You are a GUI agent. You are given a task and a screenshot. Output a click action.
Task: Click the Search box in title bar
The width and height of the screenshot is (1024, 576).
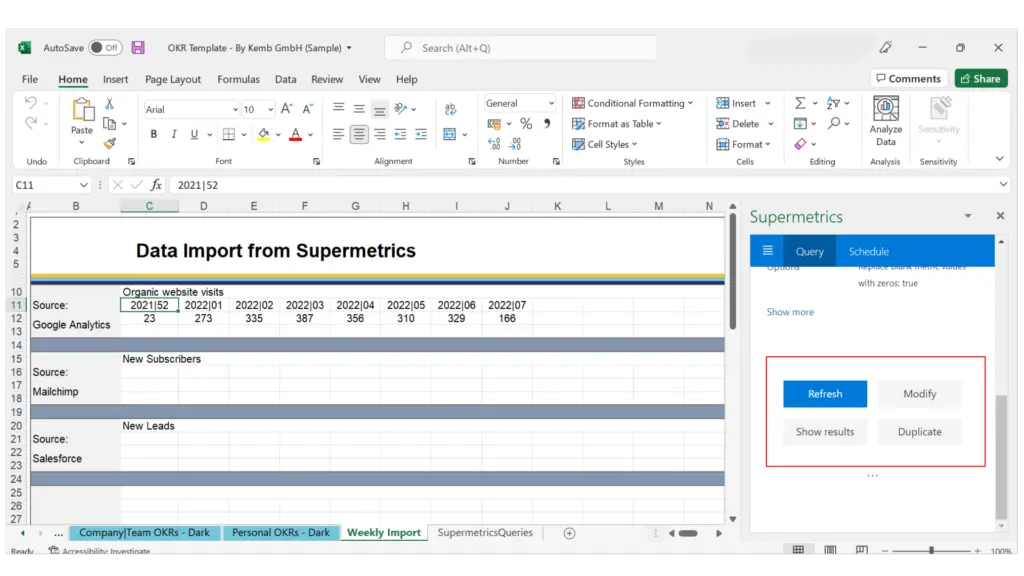(520, 48)
